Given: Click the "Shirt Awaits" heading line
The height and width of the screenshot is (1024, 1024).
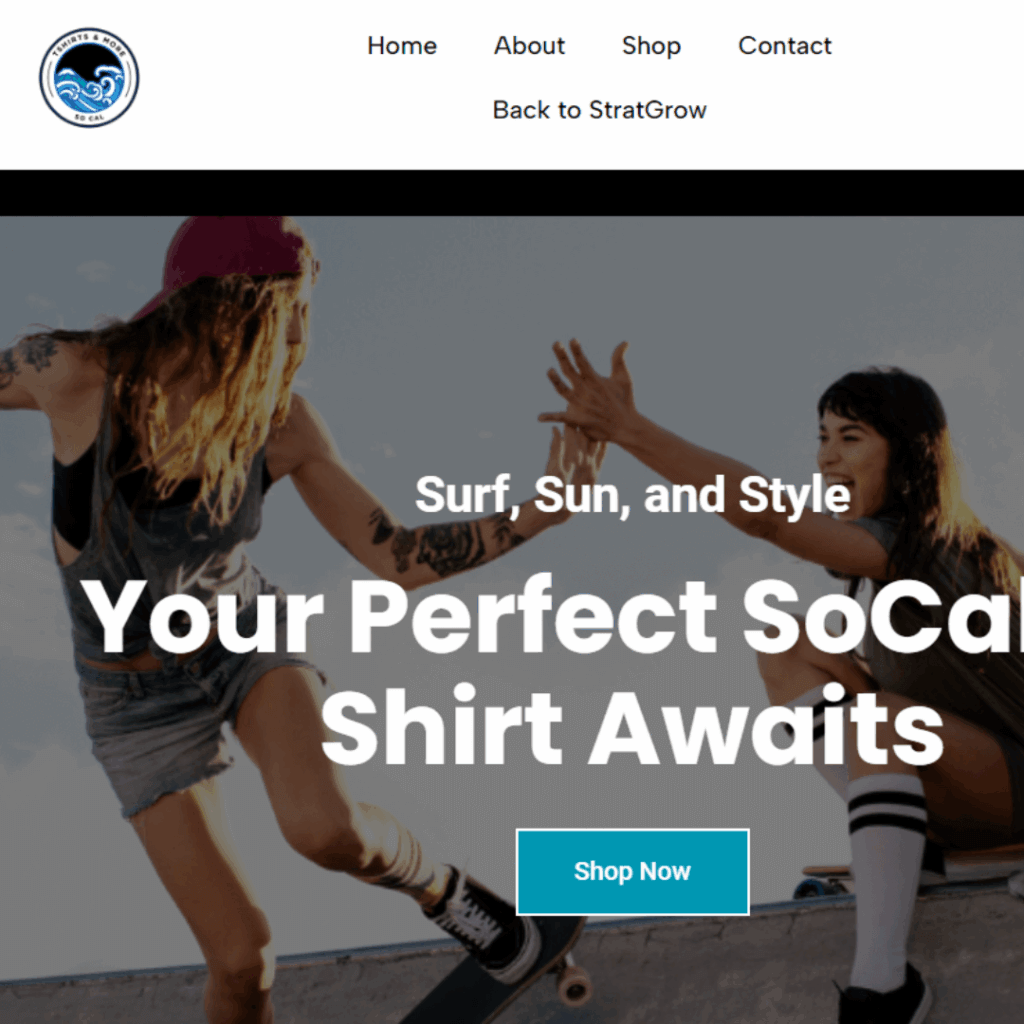Looking at the screenshot, I should pos(632,726).
